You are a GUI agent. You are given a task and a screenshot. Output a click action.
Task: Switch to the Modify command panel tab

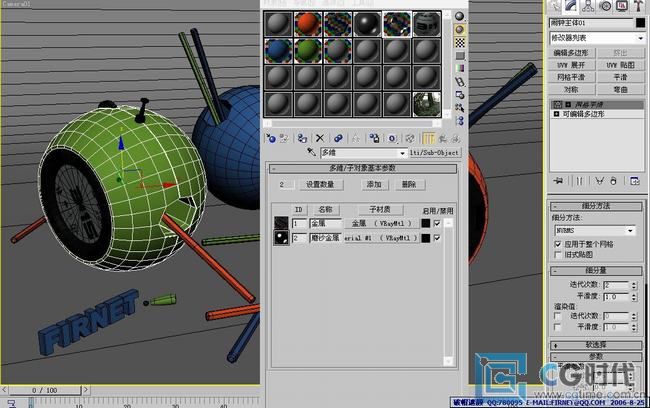point(572,6)
